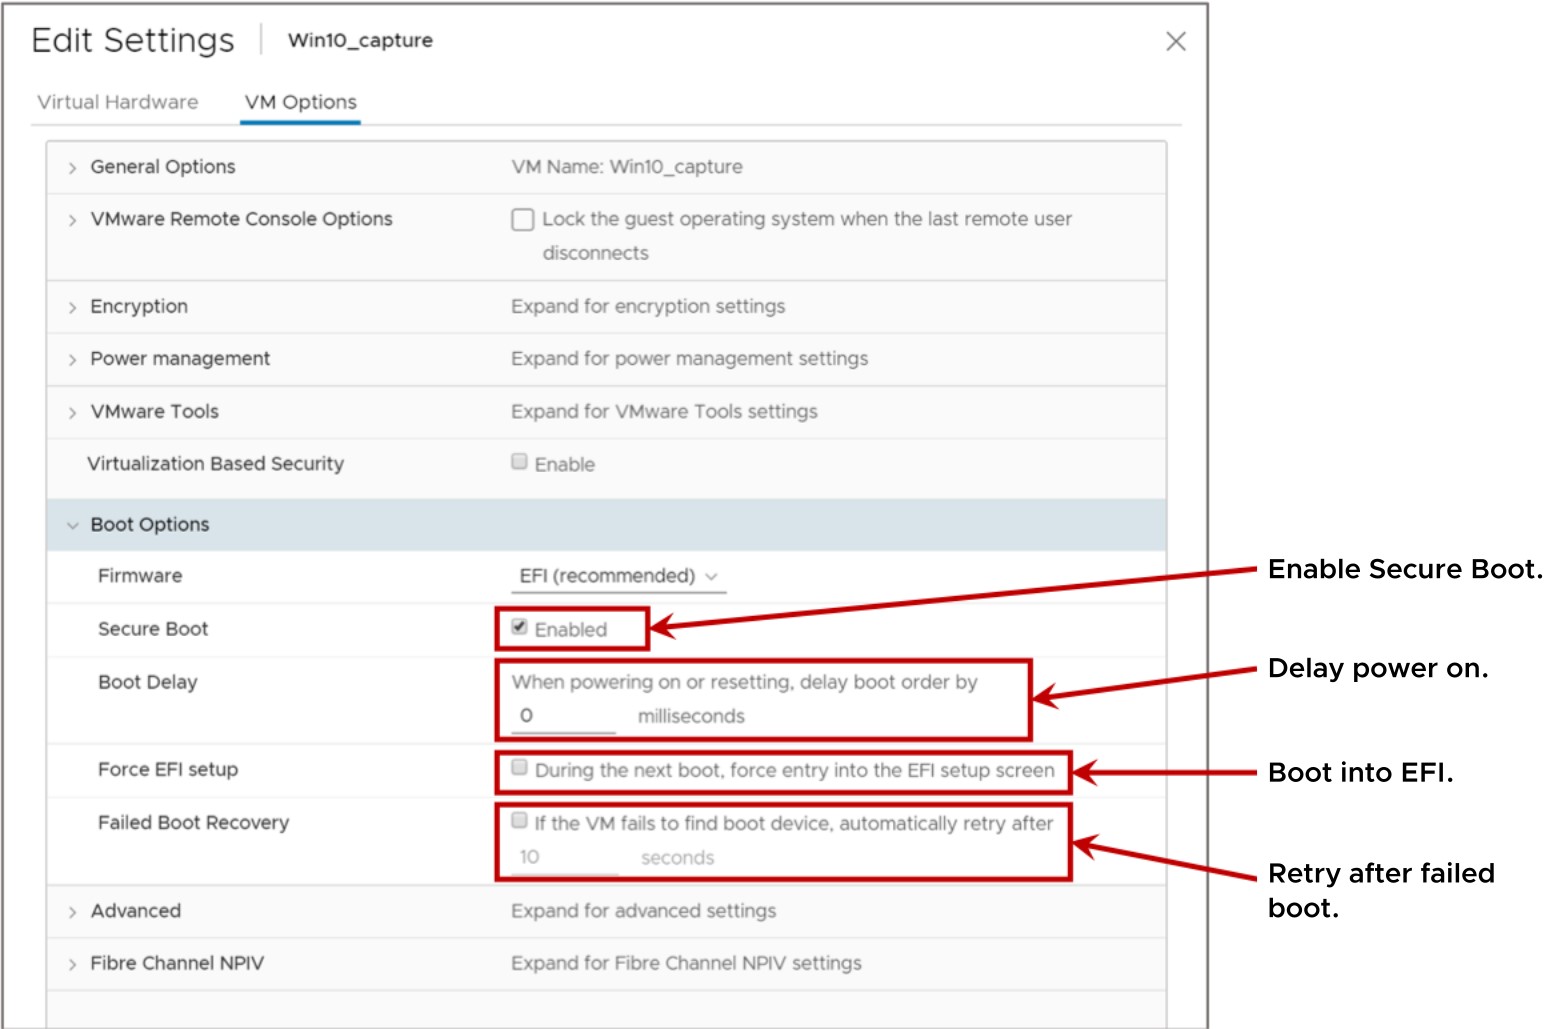Screen dimensions: 1545x1029
Task: Expand the Encryption section
Action: click(x=72, y=307)
